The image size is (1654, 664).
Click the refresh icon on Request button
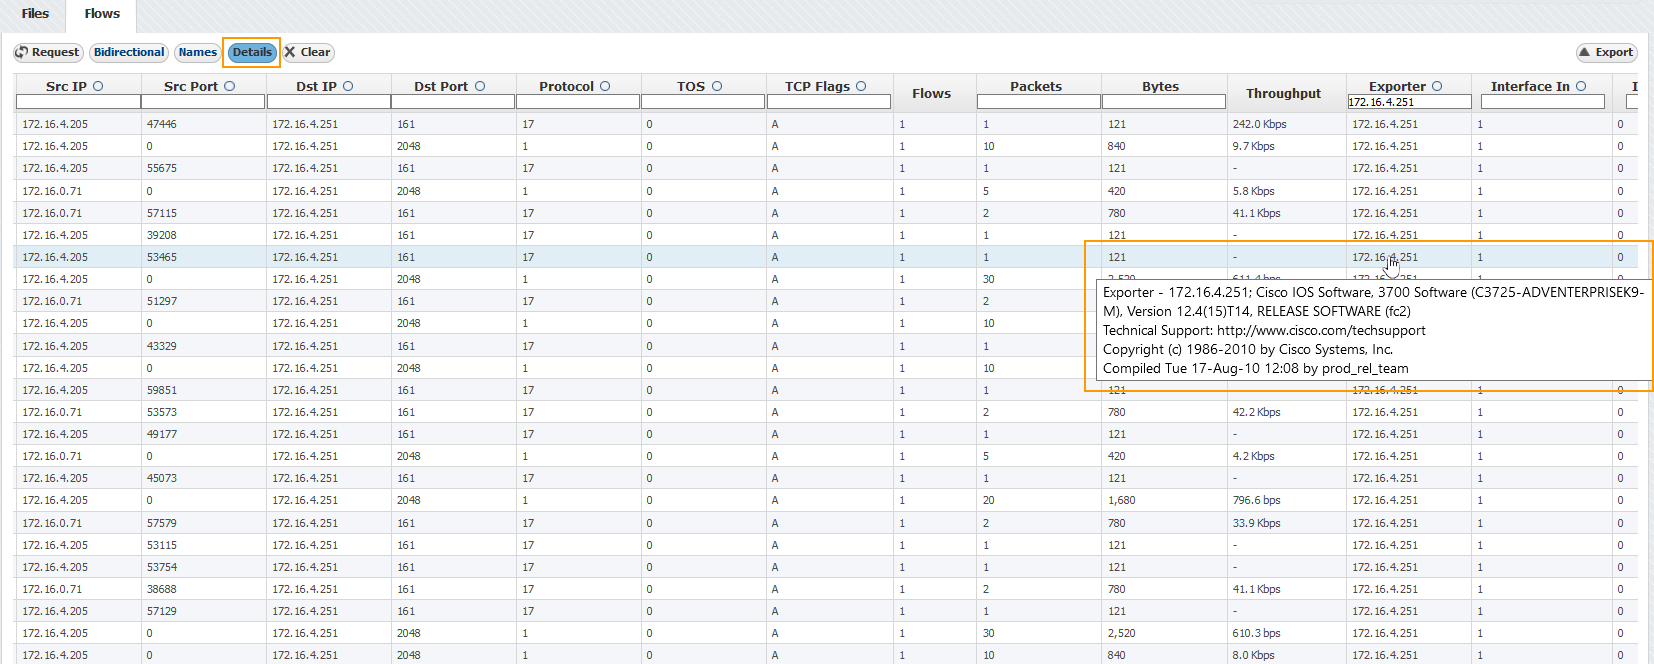(x=22, y=53)
